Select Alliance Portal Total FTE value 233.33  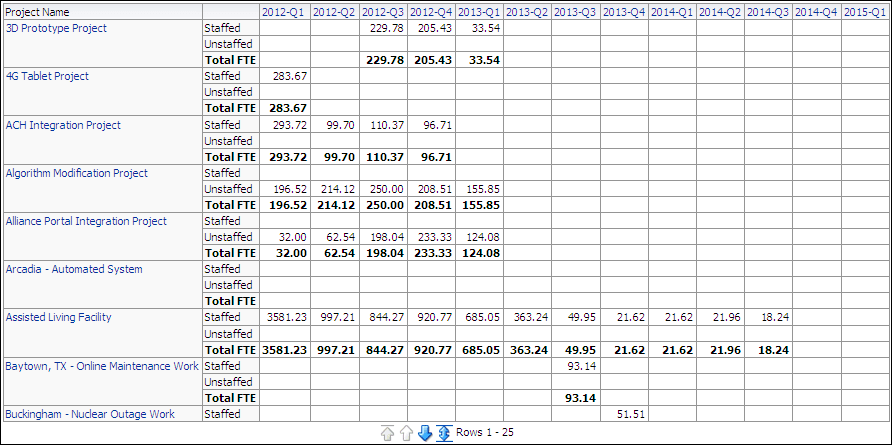click(x=431, y=252)
